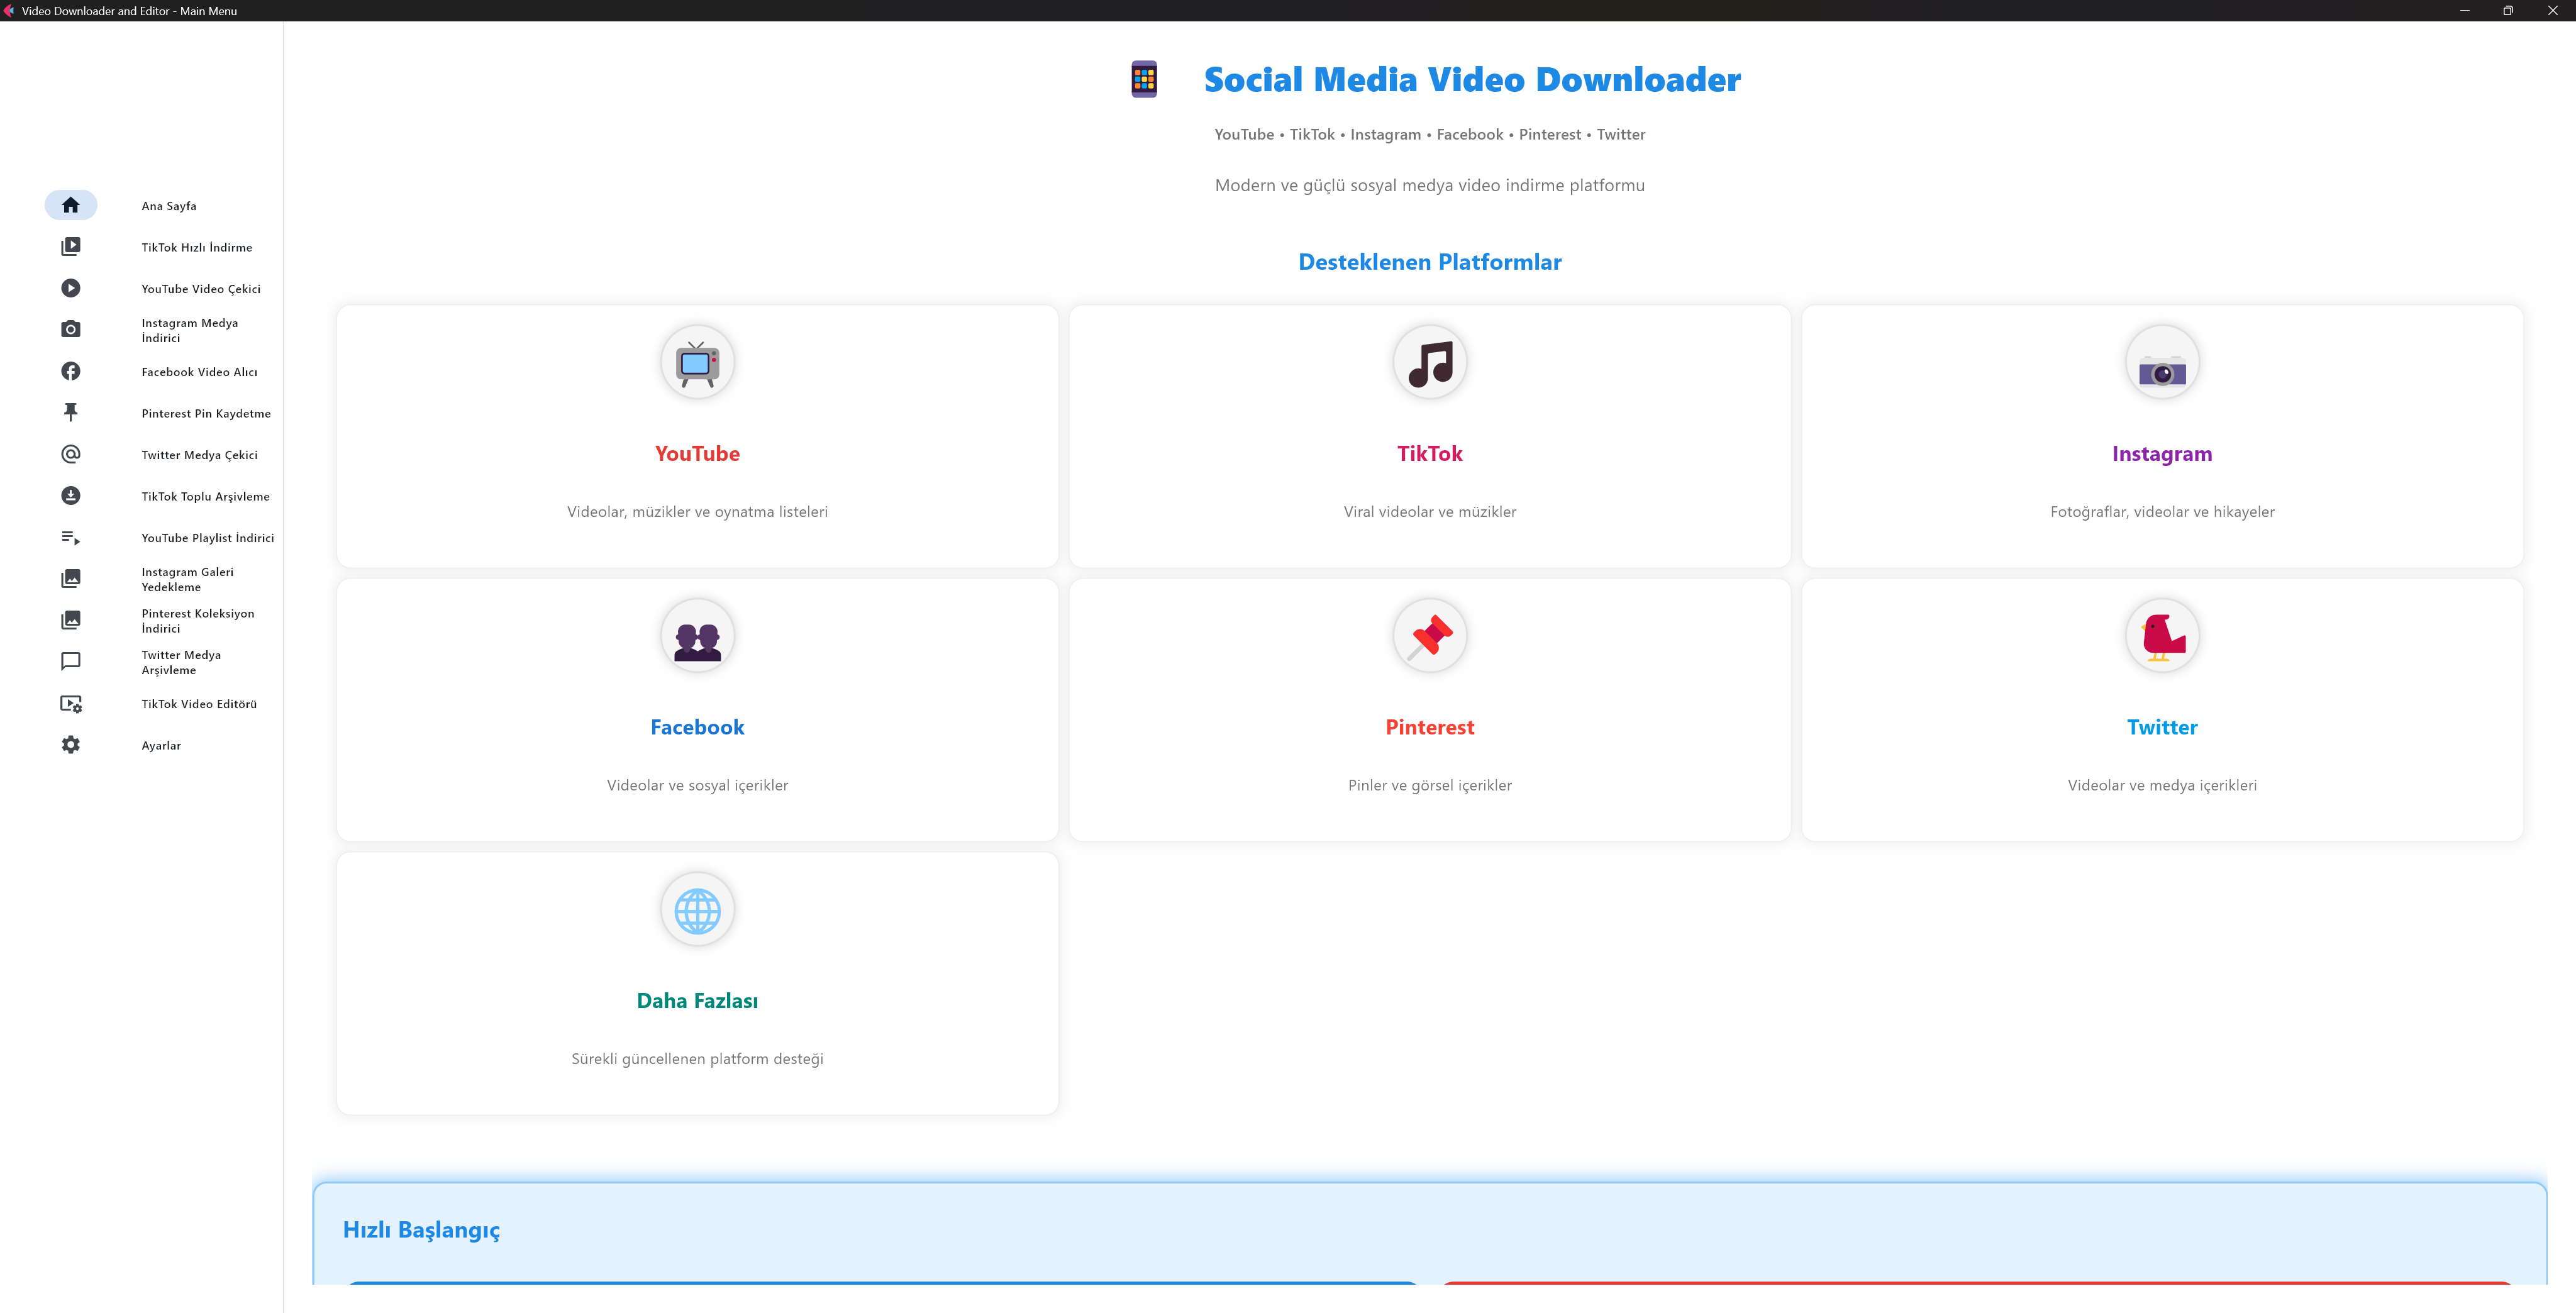Viewport: 2576px width, 1313px height.
Task: Choose YouTube Playlist İndirici menu label
Action: (207, 538)
